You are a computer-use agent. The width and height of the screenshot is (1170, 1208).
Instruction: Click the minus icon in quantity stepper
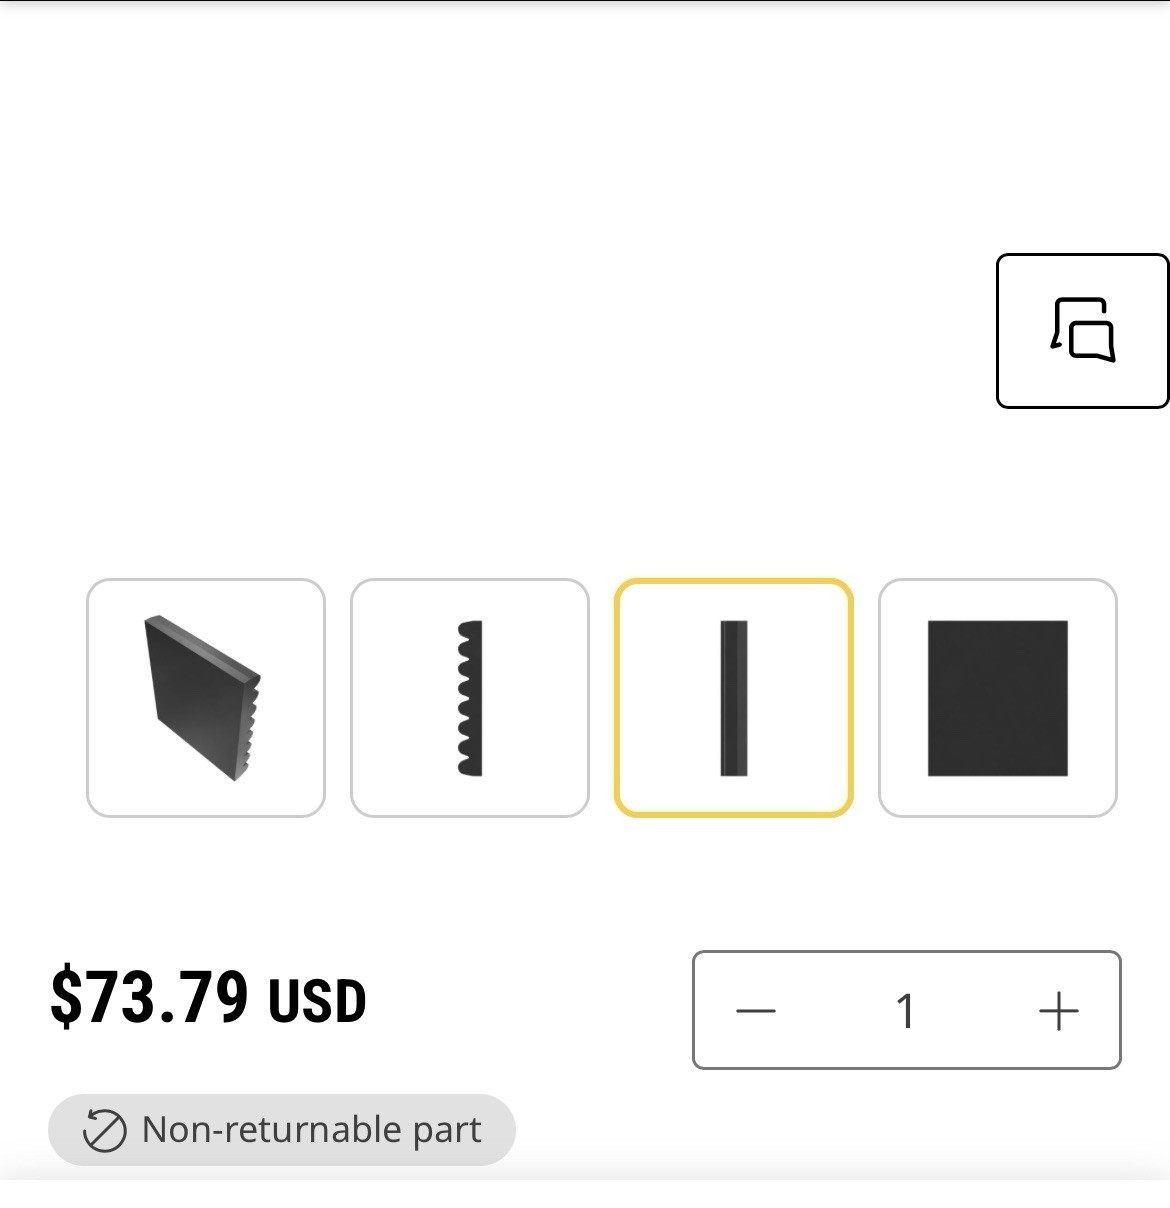756,1010
